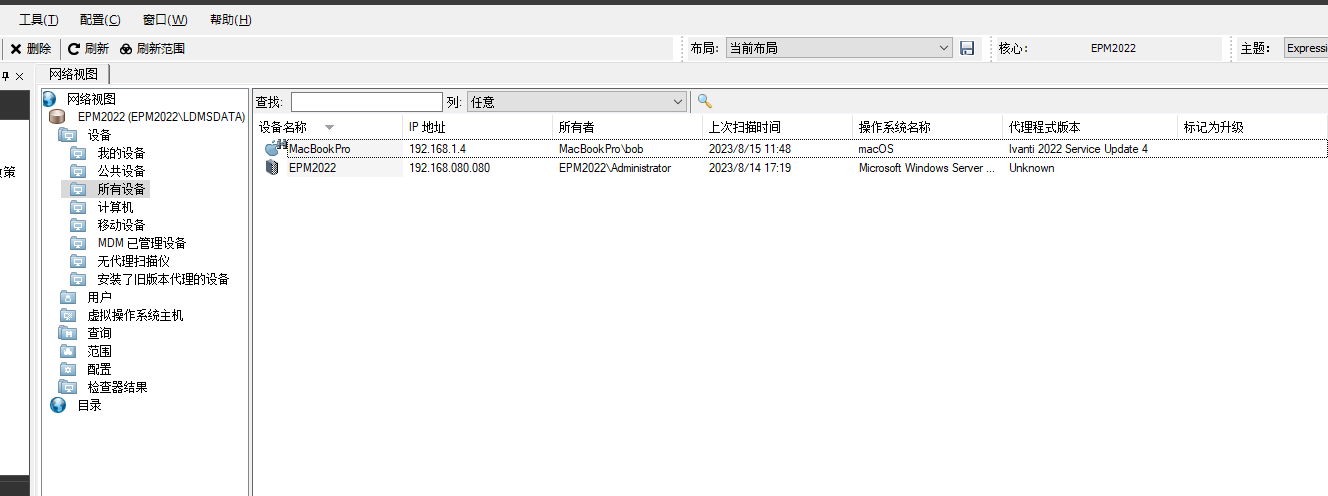Click the 安装了旧版本代理的设备 folder icon
Screen dimensions: 1328x496
(x=78, y=279)
